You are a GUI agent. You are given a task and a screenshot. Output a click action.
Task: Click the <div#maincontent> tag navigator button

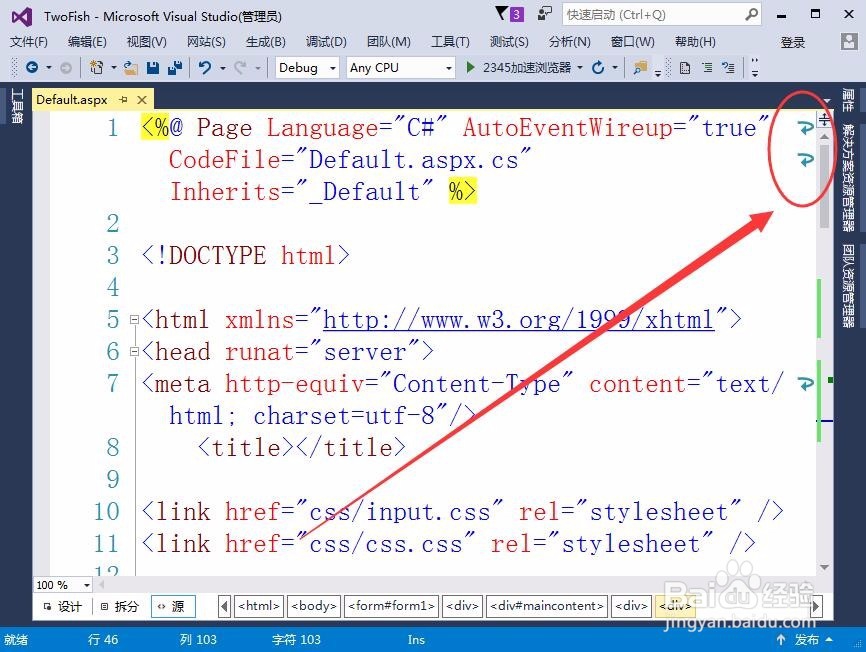click(547, 606)
